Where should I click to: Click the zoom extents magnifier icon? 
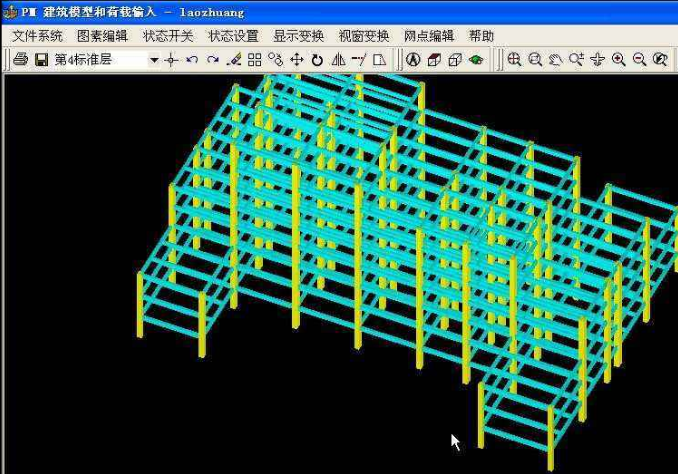tap(535, 59)
